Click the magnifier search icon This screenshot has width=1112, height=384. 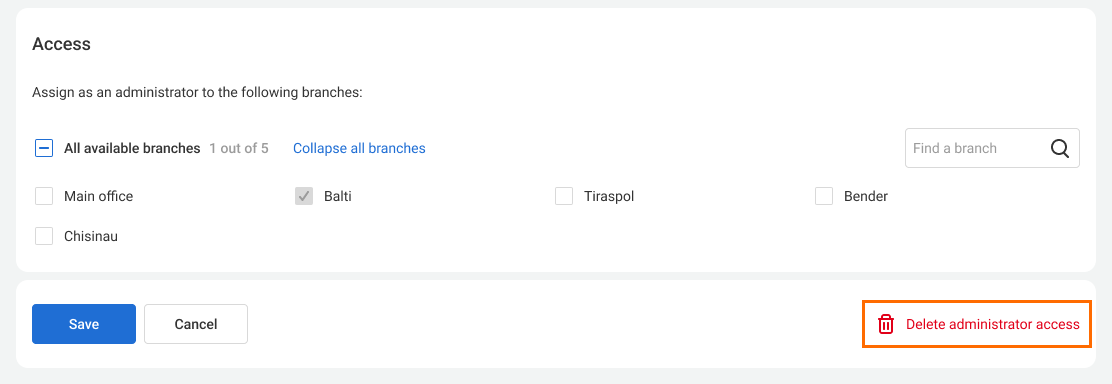click(x=1060, y=148)
